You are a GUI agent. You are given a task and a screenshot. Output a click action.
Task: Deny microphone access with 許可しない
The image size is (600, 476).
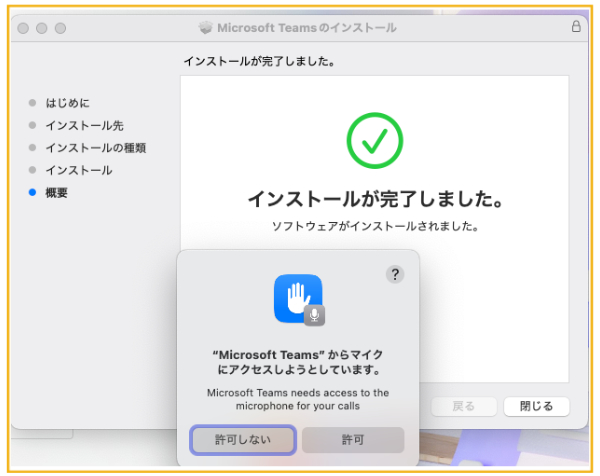pyautogui.click(x=243, y=440)
